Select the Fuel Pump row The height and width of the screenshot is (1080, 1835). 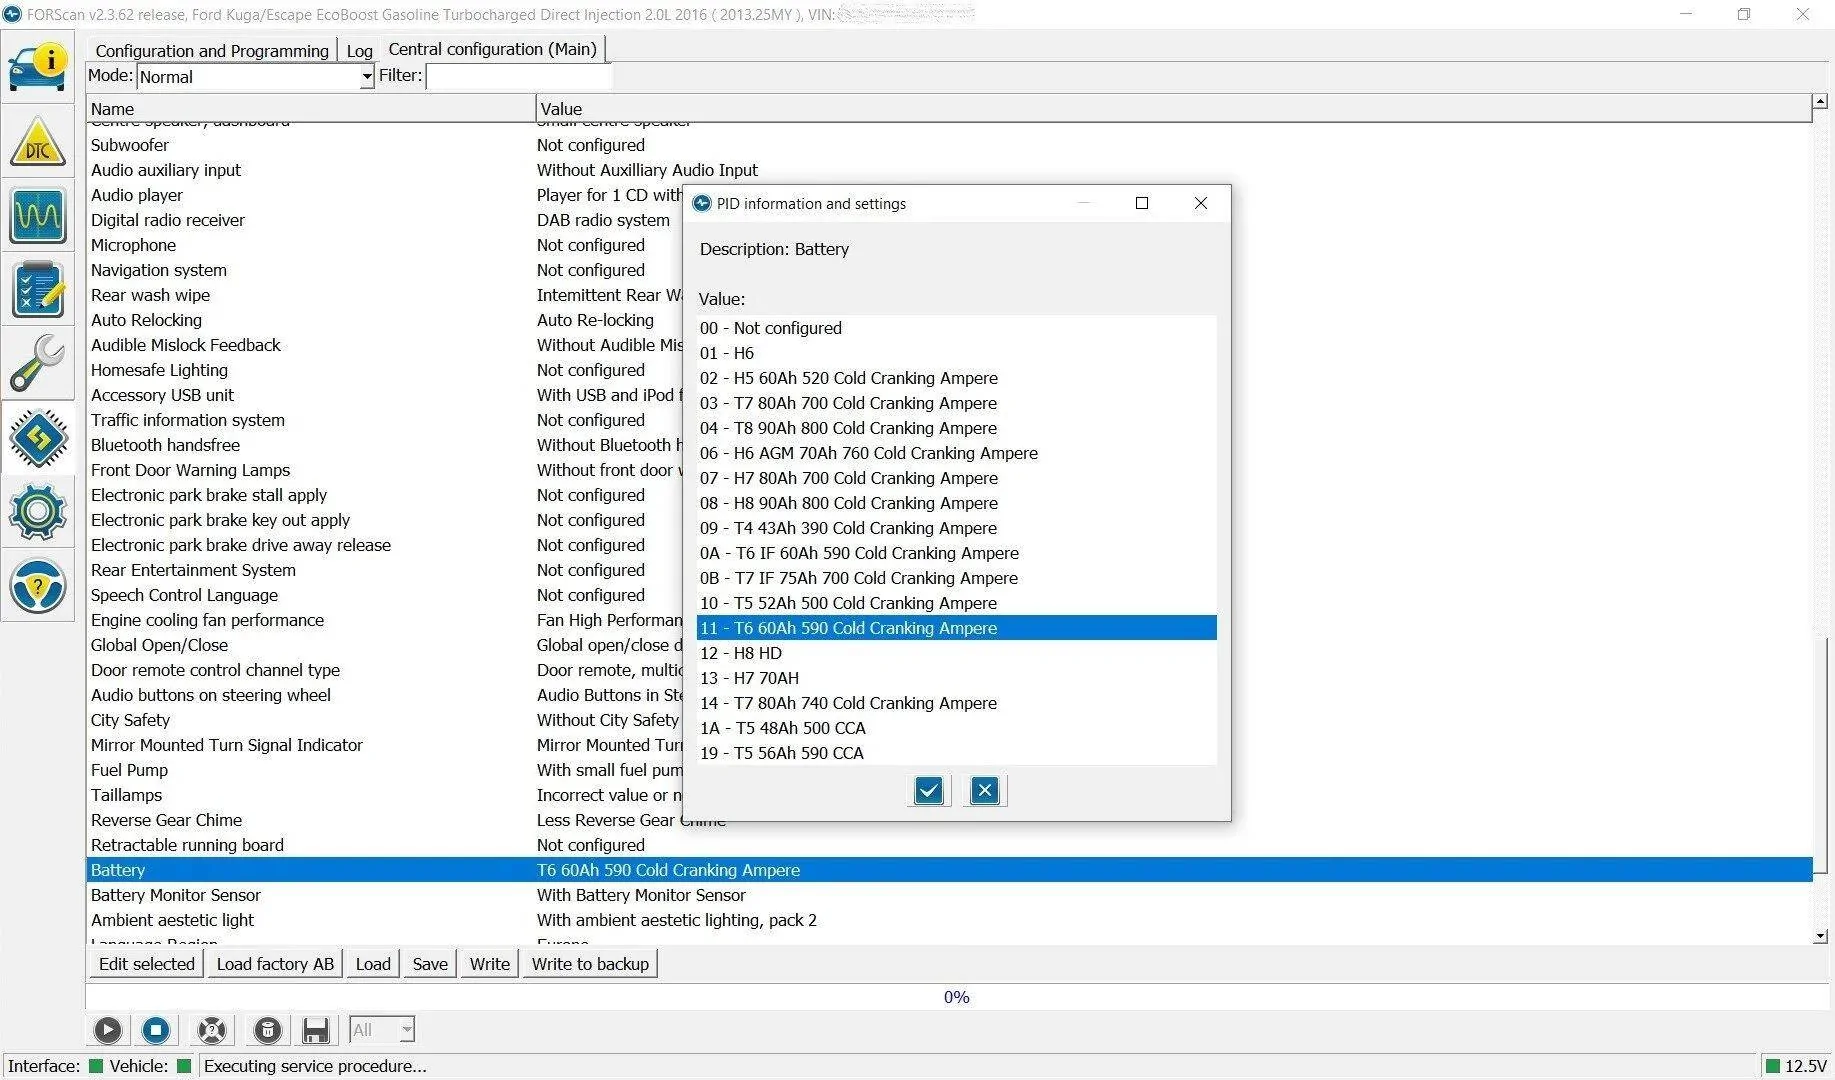[x=385, y=770]
